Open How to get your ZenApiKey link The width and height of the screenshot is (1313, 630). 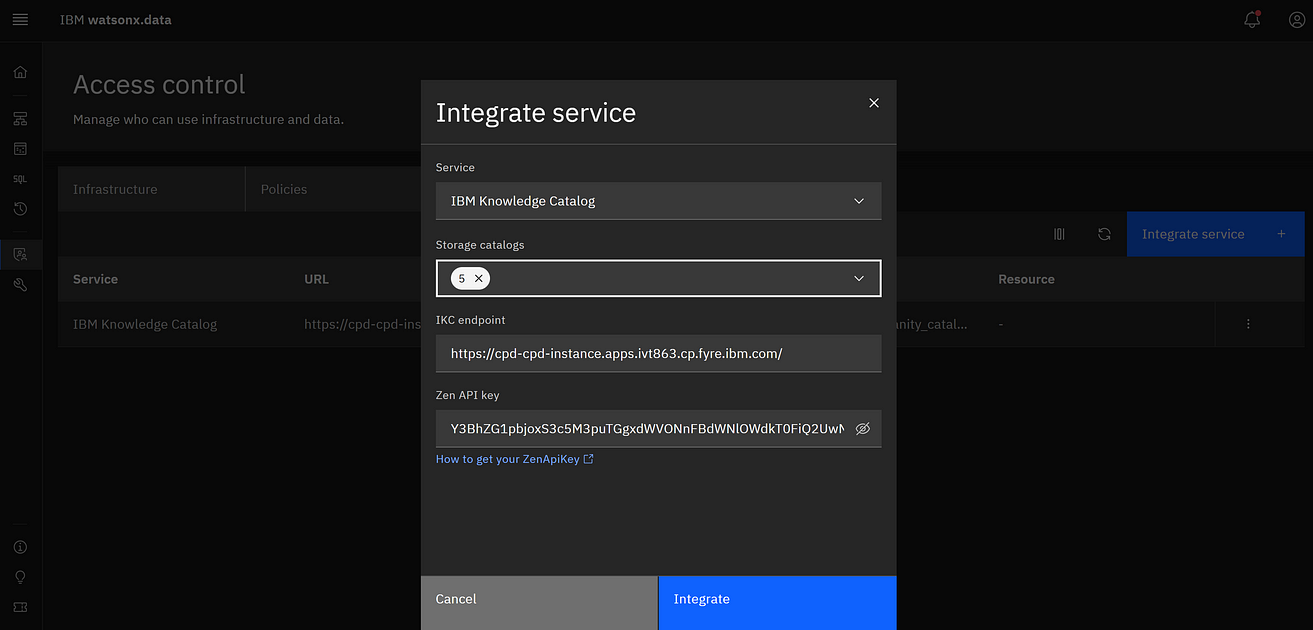pos(514,459)
